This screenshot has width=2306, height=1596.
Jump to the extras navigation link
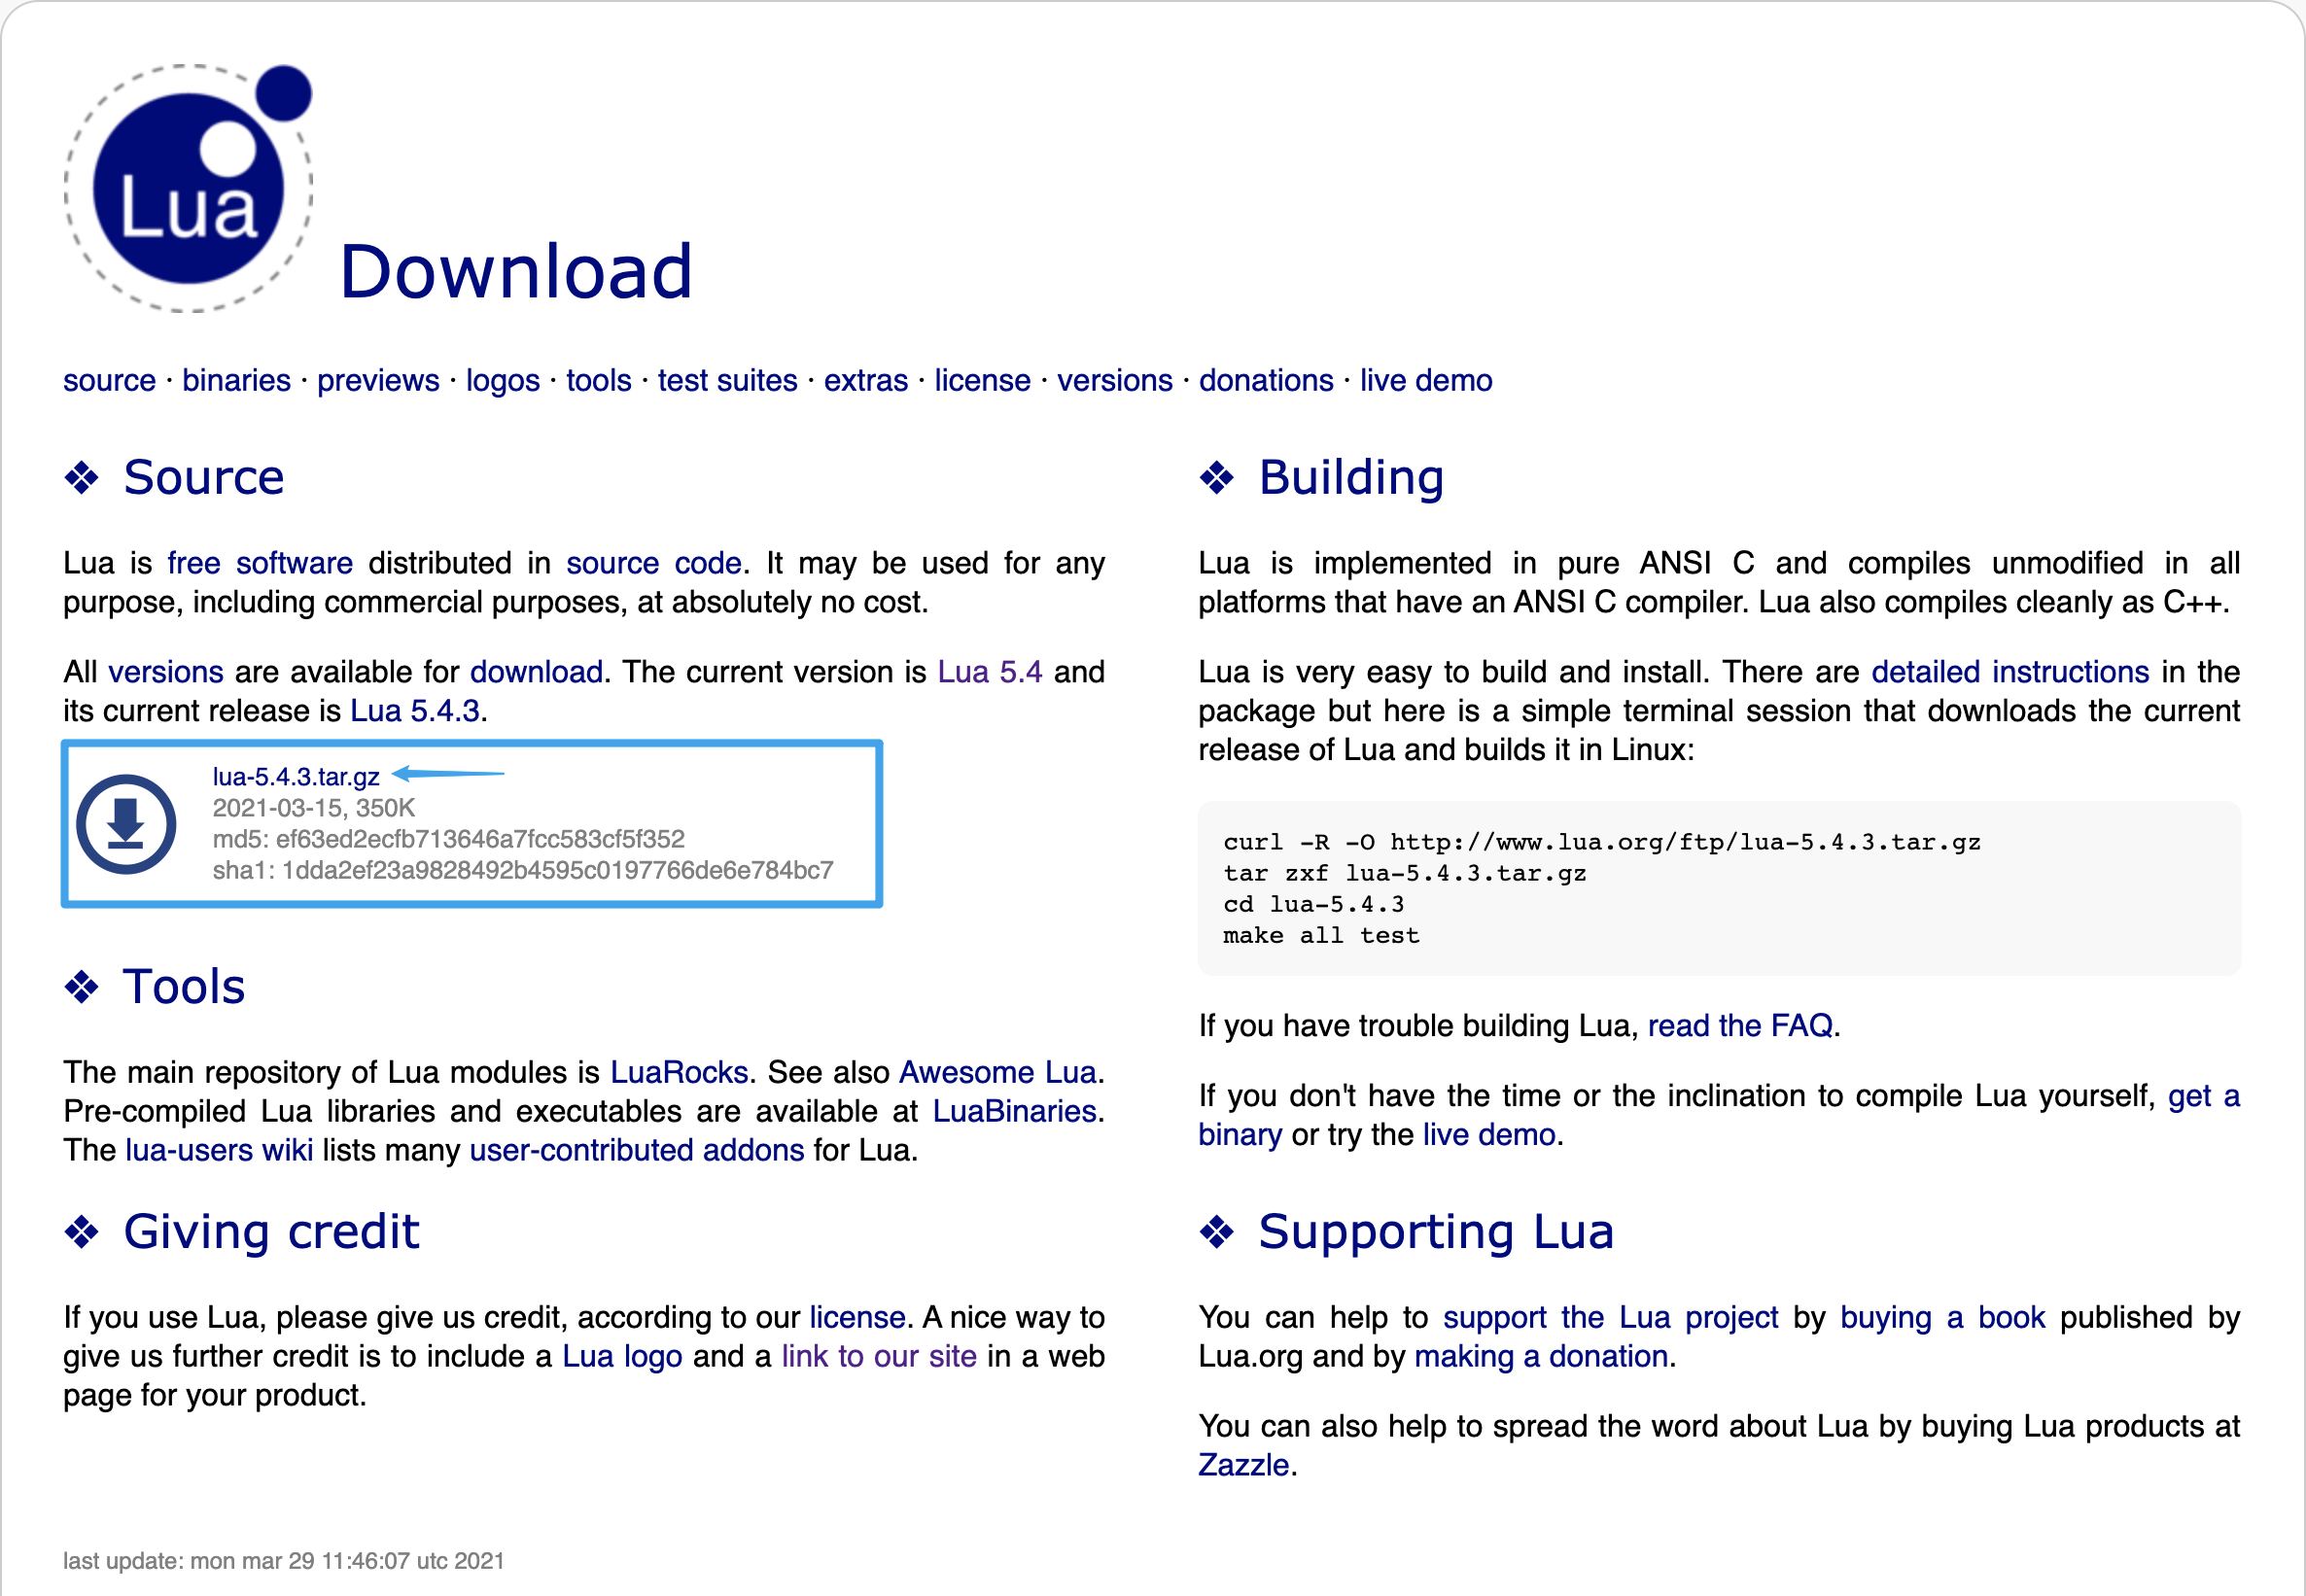(865, 381)
